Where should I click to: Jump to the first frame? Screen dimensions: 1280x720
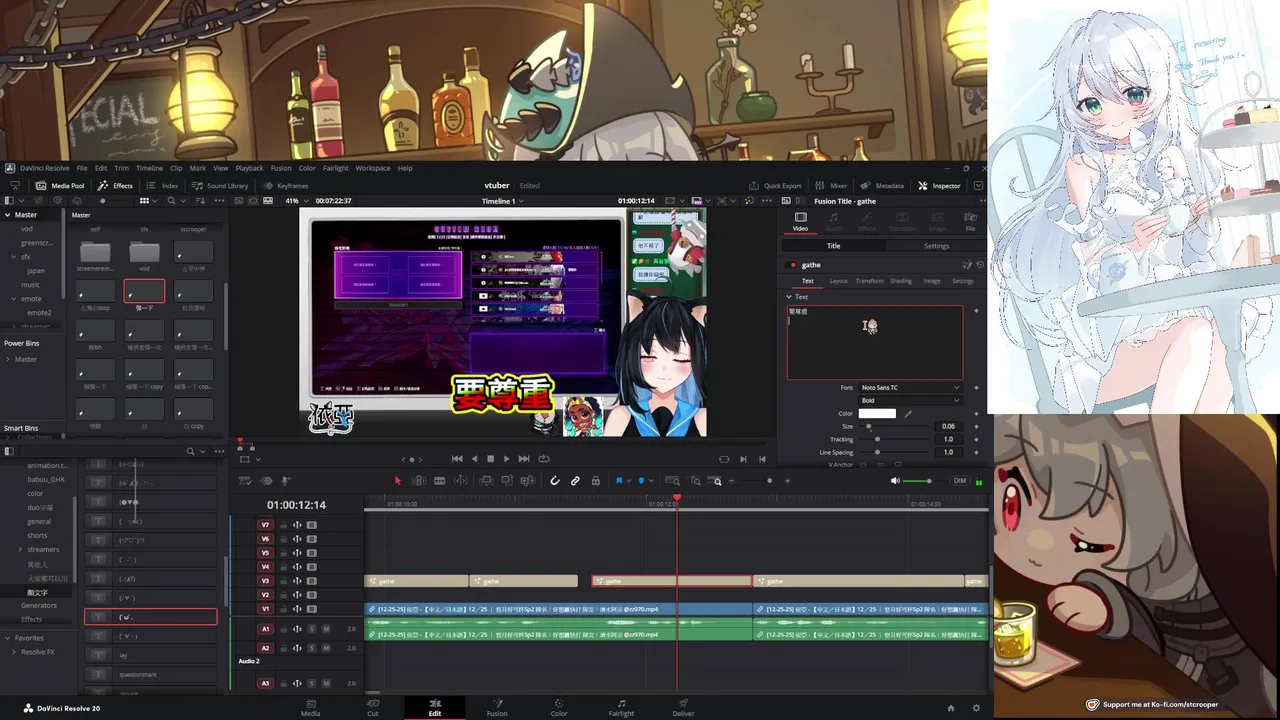tap(457, 459)
